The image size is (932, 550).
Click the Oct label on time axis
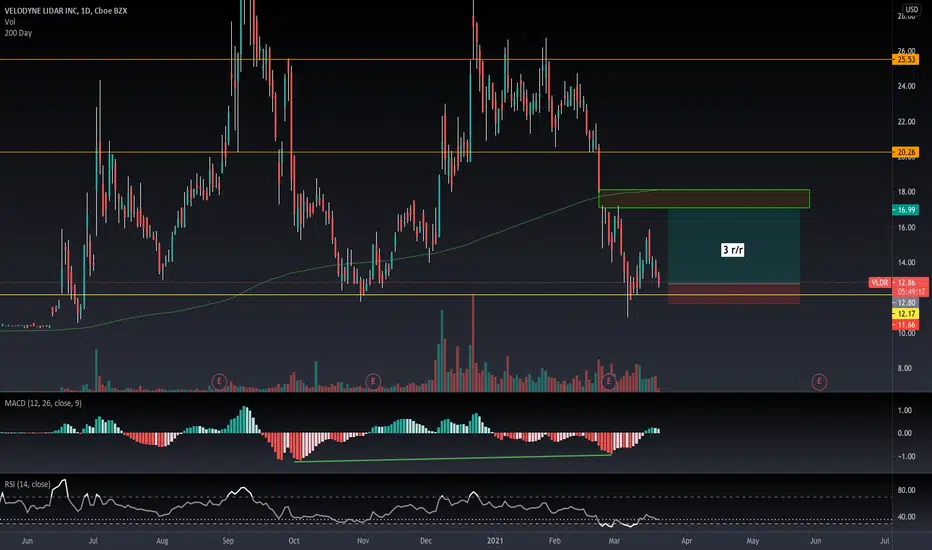tap(294, 540)
